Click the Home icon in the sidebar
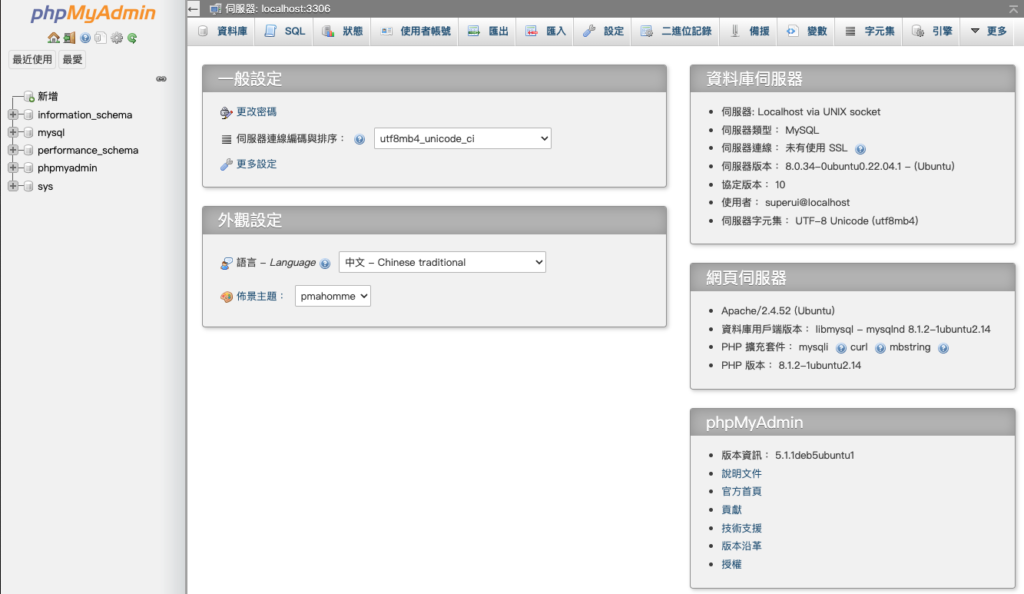The image size is (1024, 594). [54, 38]
